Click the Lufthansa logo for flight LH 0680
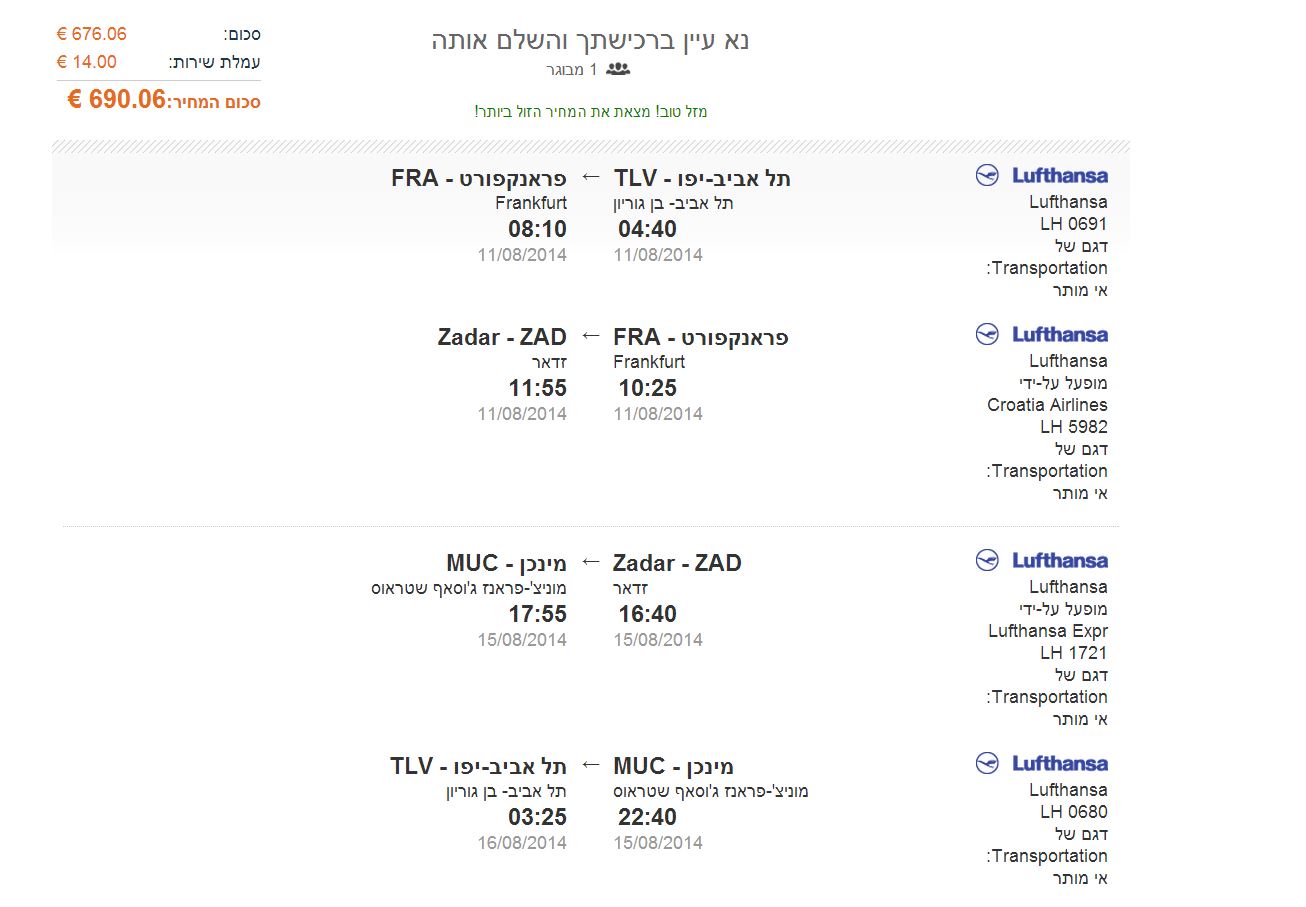1306x907 pixels. [1042, 764]
